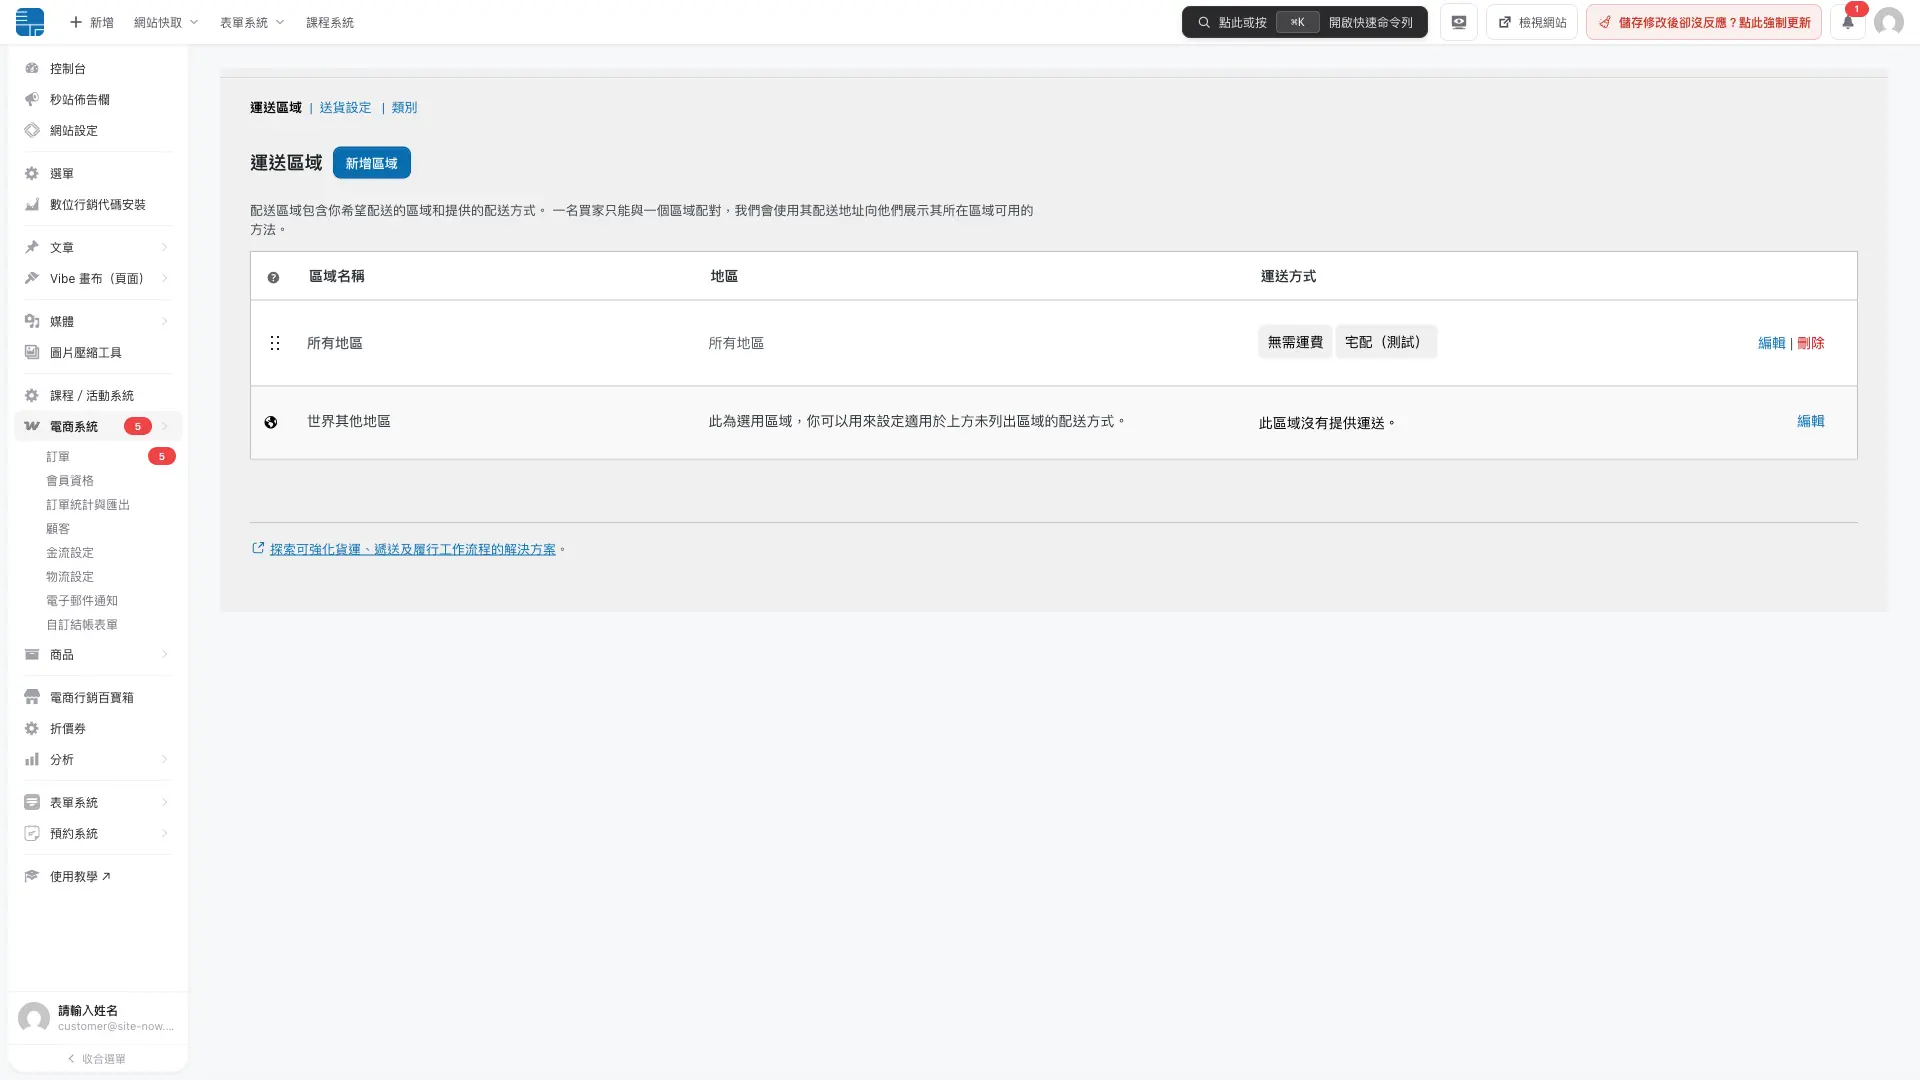Open 數位行銷代碼安裝 in sidebar
This screenshot has height=1080, width=1920.
(x=96, y=204)
